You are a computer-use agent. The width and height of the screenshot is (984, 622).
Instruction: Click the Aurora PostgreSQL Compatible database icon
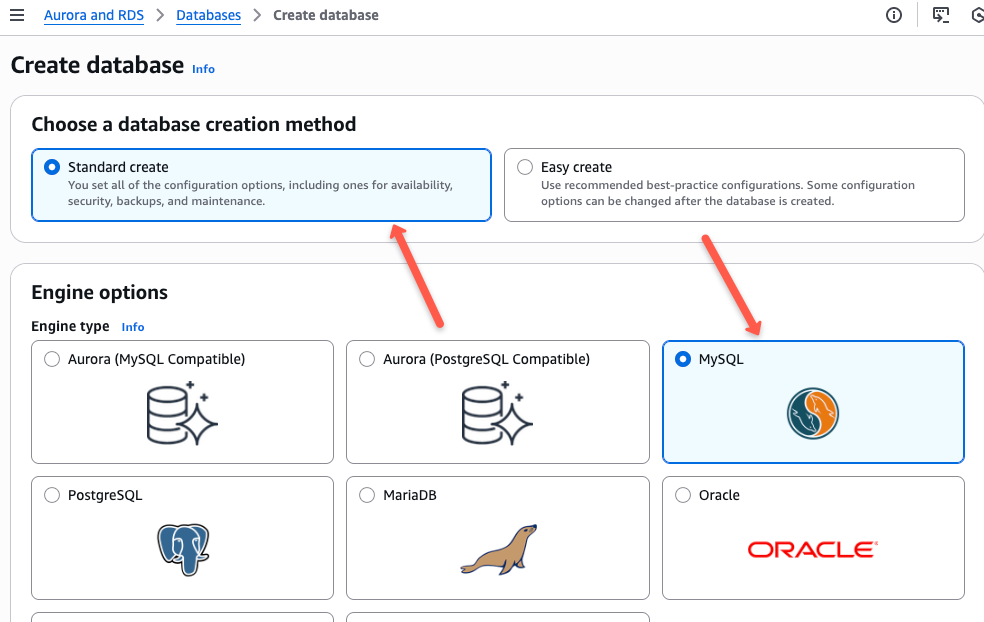point(497,413)
